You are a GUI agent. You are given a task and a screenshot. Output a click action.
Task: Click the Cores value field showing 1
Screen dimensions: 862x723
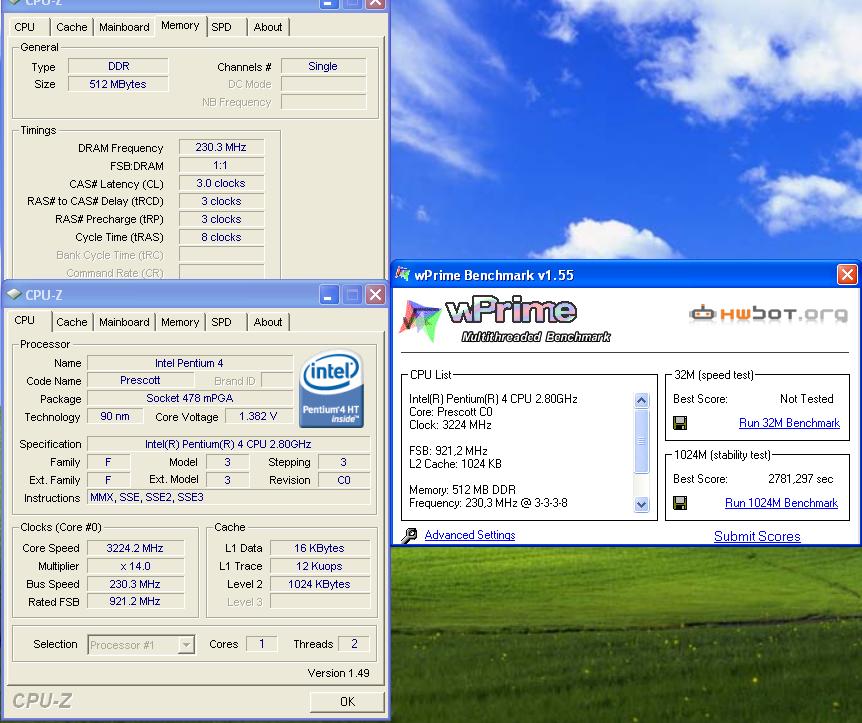coord(262,644)
